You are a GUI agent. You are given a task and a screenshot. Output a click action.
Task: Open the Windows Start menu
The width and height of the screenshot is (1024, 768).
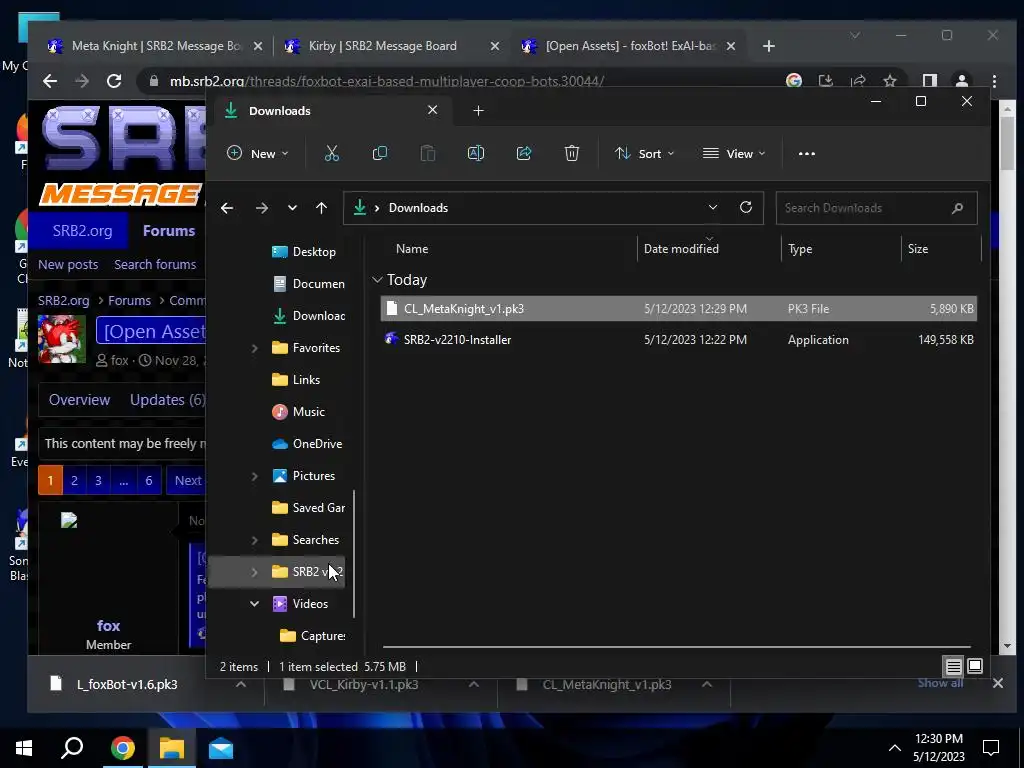point(24,748)
